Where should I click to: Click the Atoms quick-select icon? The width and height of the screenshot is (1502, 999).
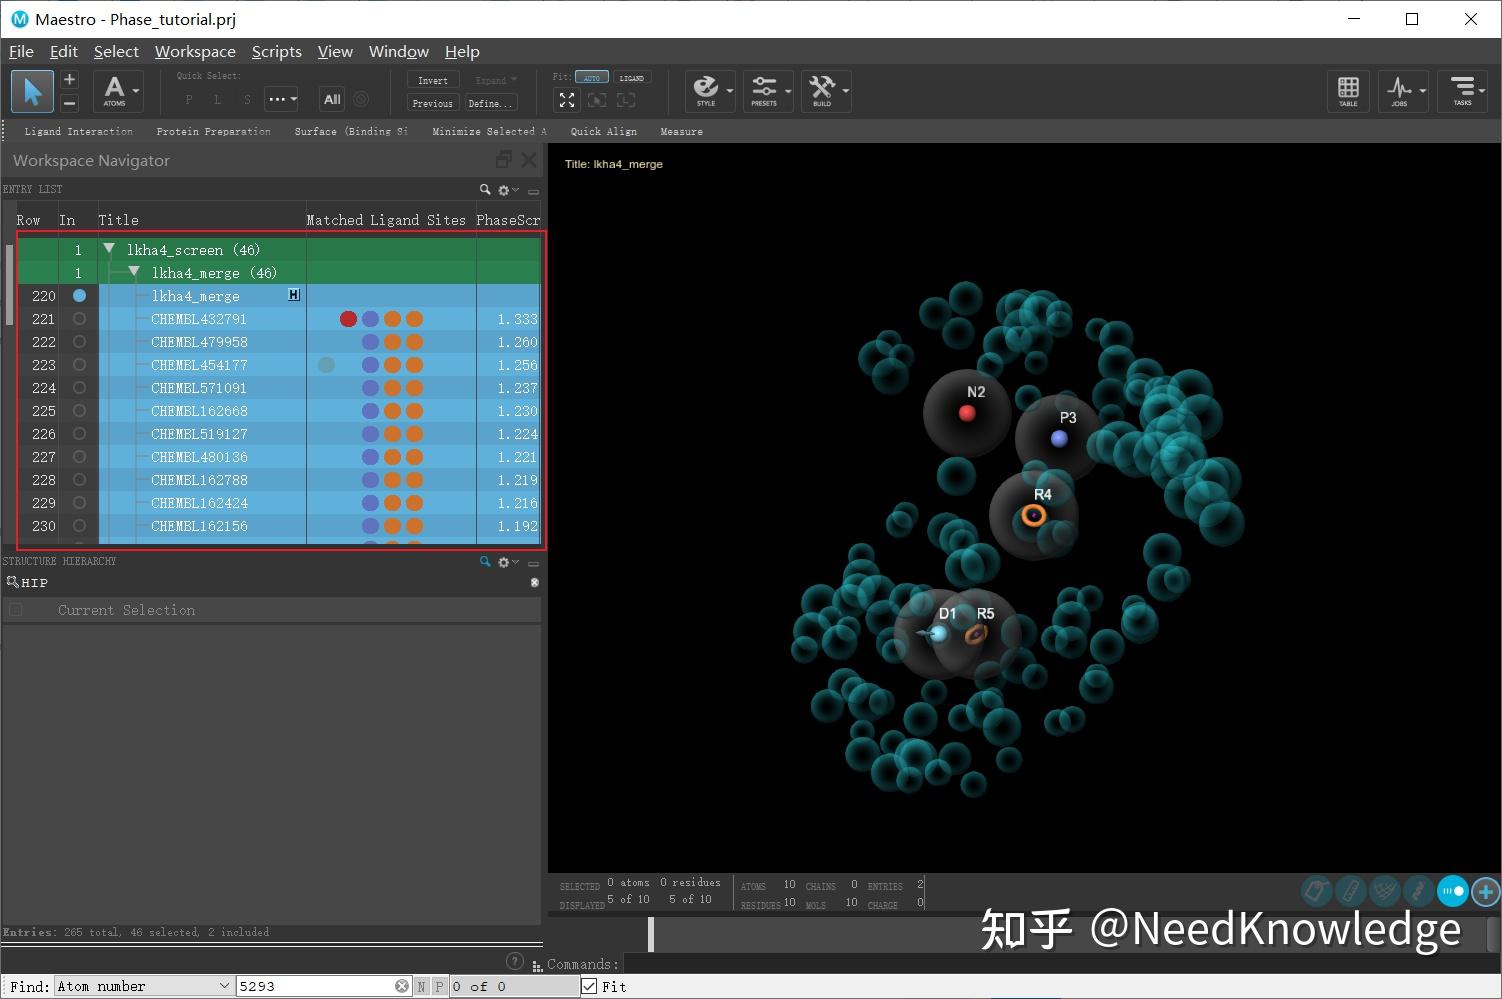point(114,91)
